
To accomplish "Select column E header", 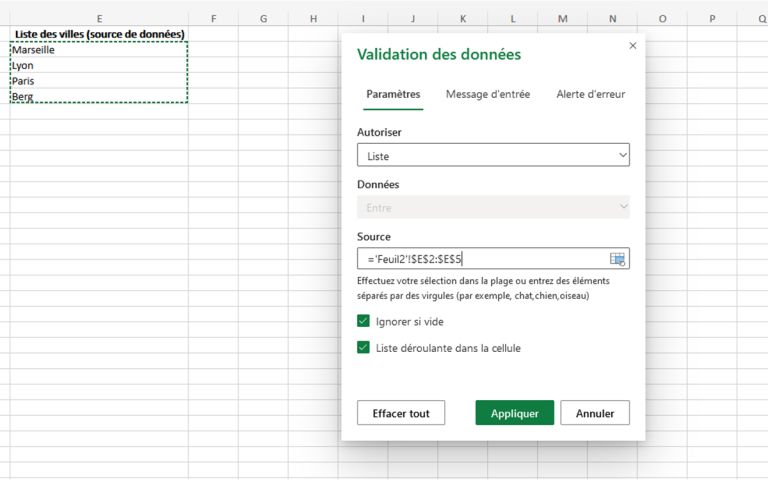I will (99, 19).
